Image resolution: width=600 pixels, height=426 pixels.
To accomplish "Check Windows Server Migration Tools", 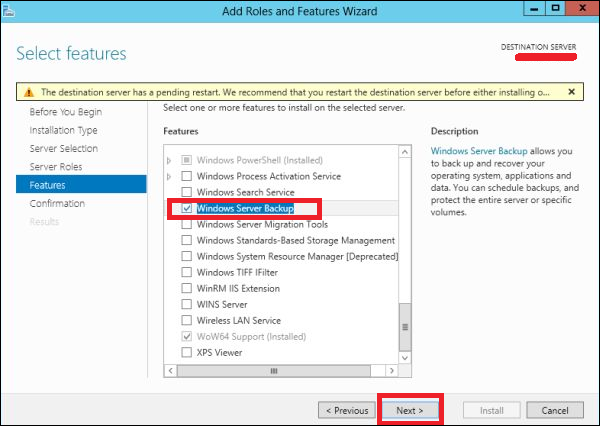I will (x=186, y=224).
